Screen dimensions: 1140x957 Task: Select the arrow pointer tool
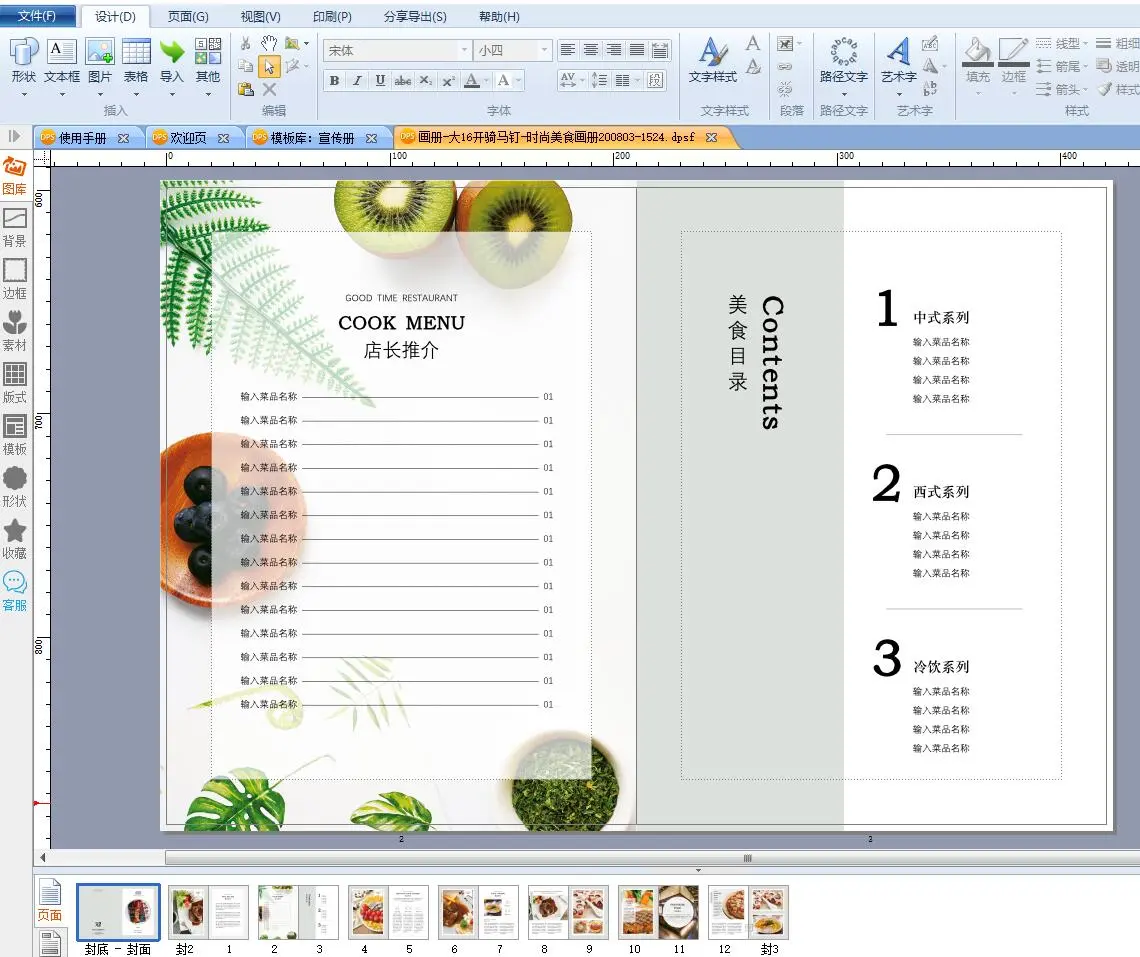[x=269, y=67]
